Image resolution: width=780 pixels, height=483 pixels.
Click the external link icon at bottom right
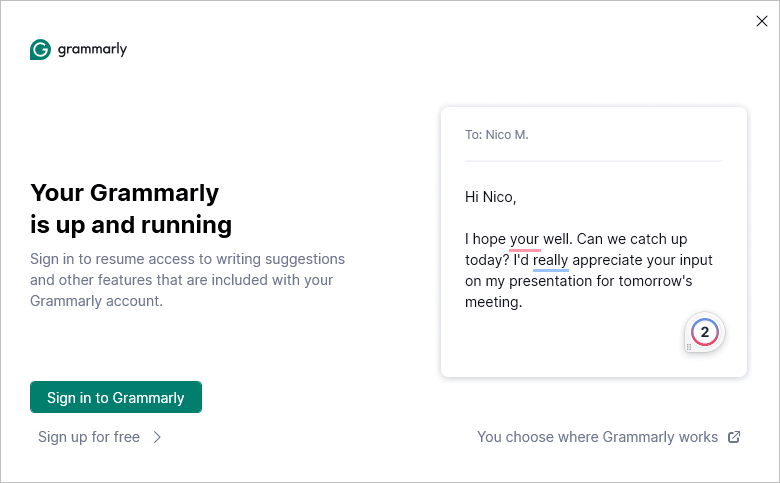click(734, 437)
